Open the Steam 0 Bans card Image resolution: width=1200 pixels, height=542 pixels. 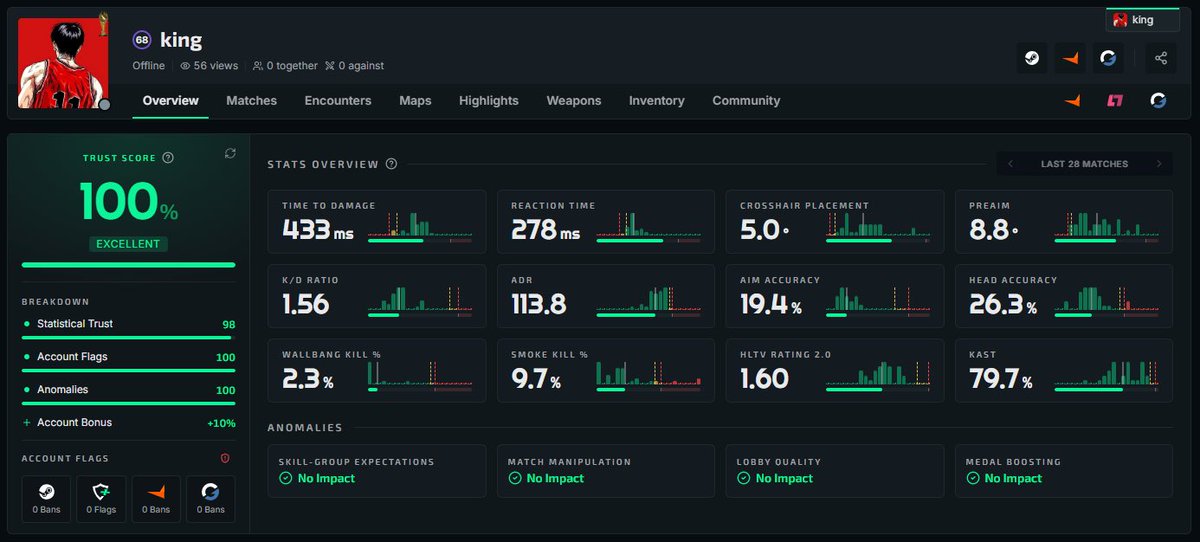47,500
